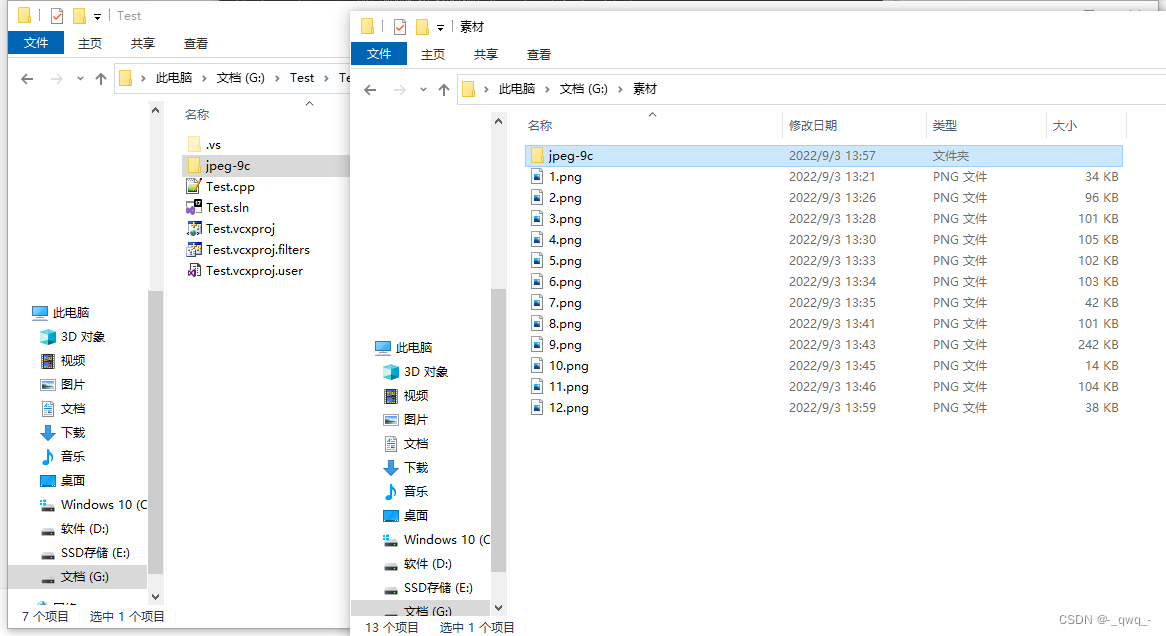The image size is (1166, 636).
Task: Open quick access toolbar dropdown in 素材 title bar
Action: tap(440, 28)
